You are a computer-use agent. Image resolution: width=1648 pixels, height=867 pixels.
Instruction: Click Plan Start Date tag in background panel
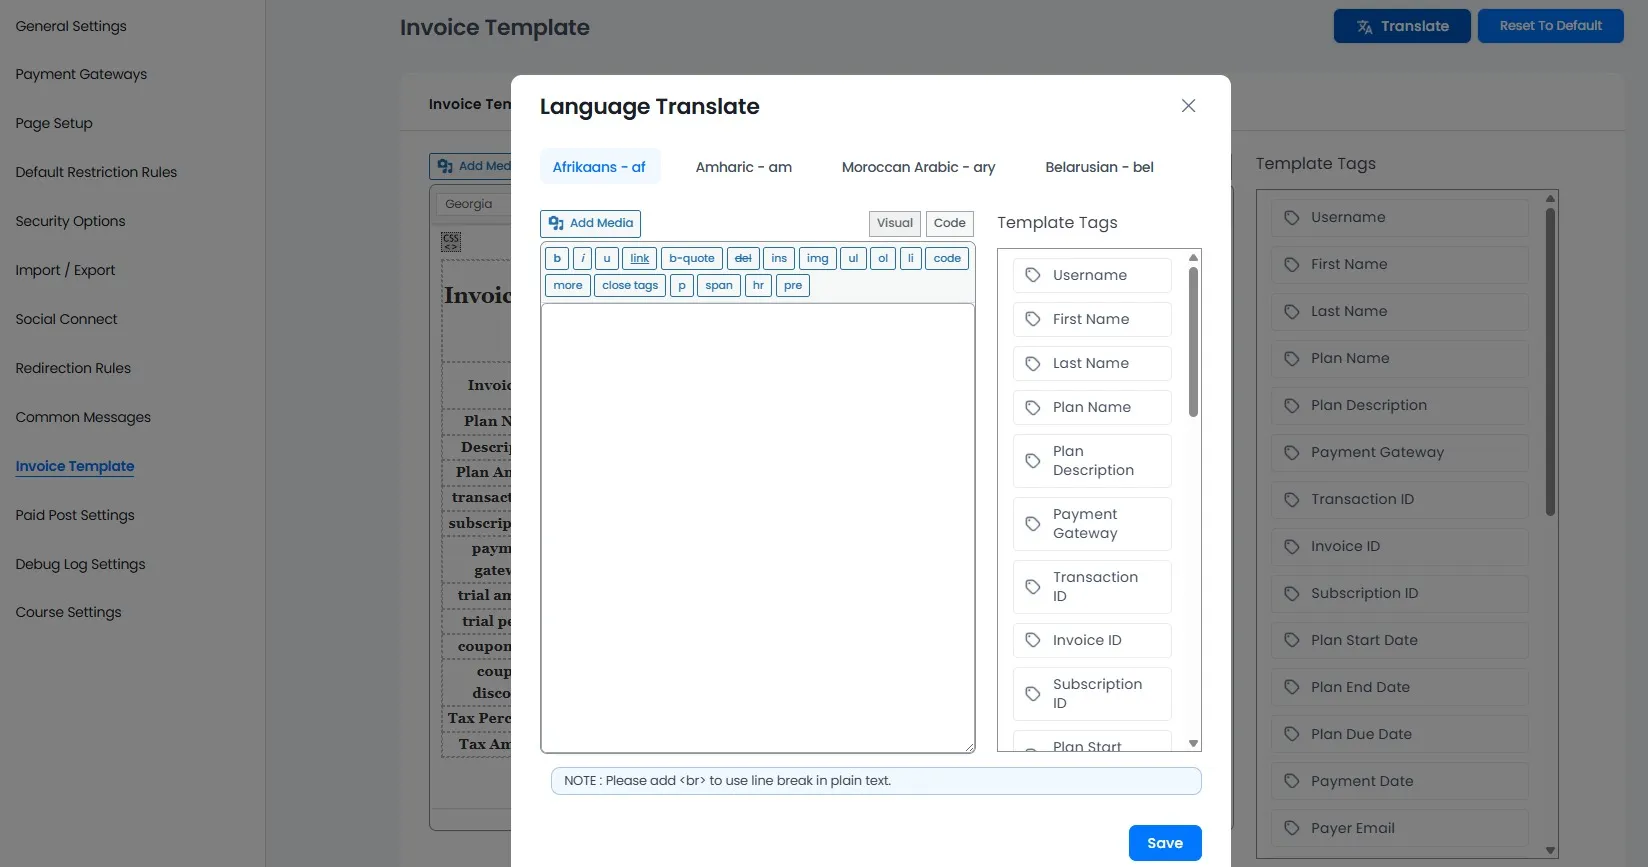(1400, 640)
